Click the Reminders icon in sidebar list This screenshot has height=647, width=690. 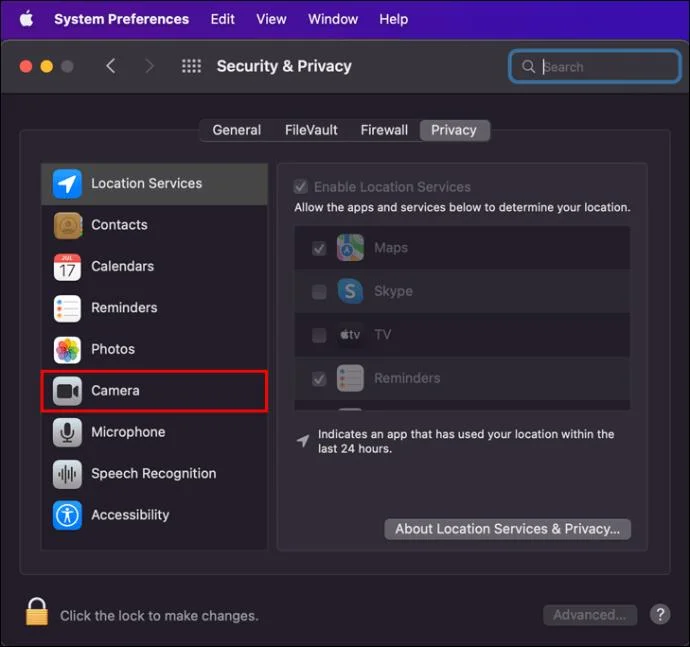pyautogui.click(x=67, y=308)
